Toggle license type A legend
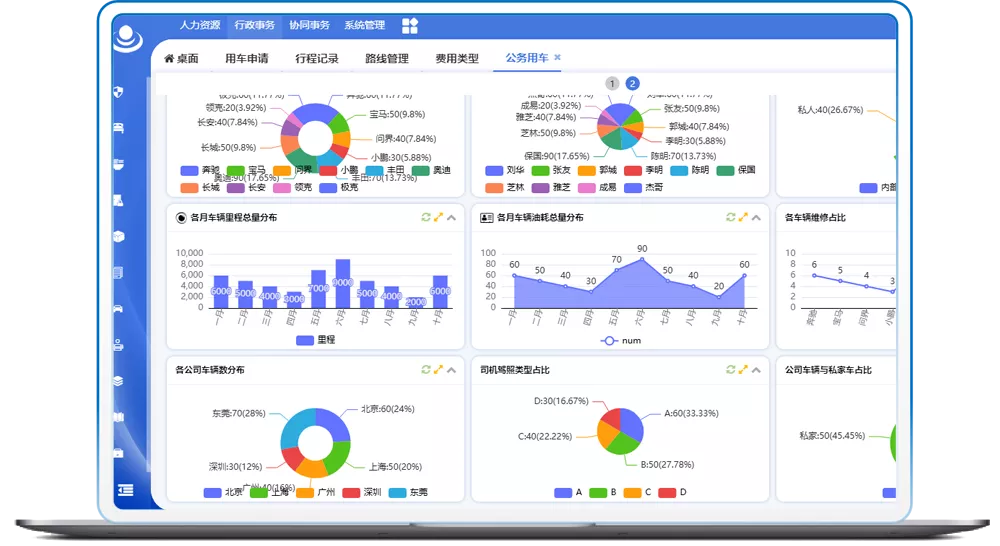 (568, 492)
